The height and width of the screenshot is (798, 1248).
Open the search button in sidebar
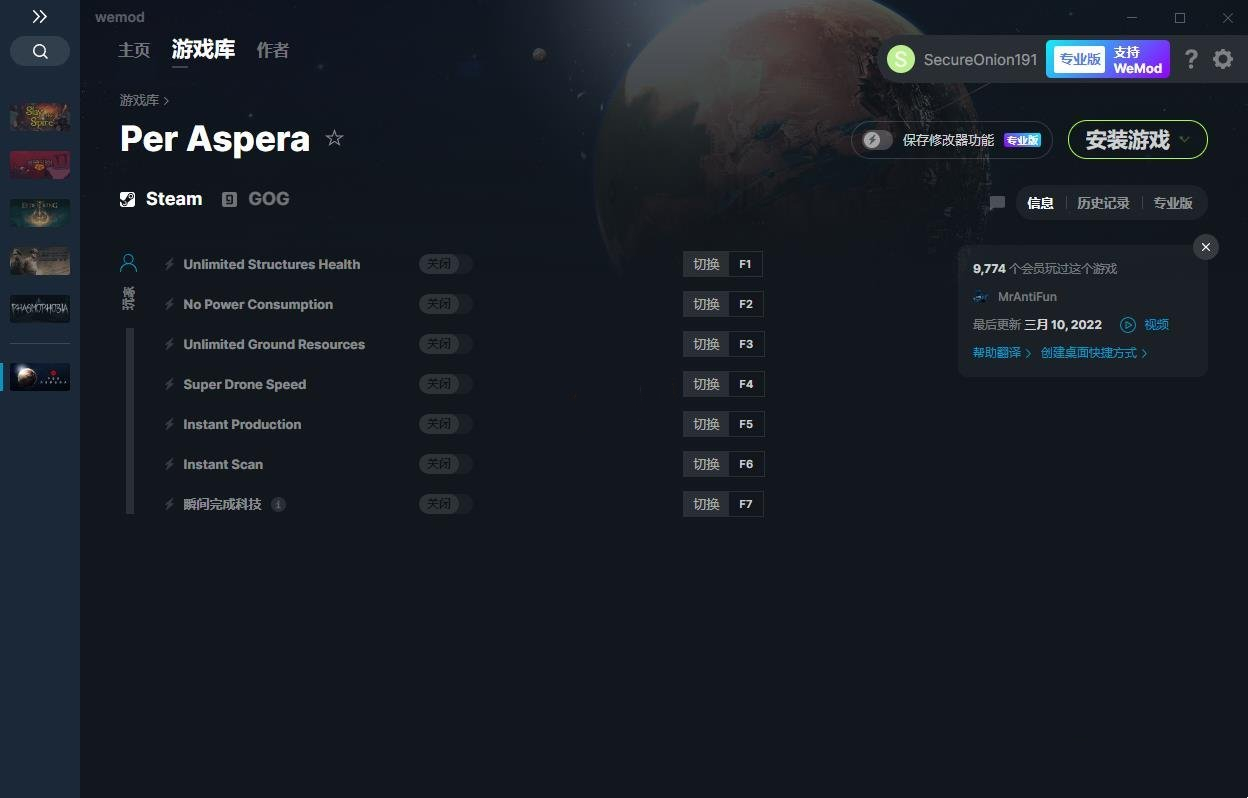[40, 51]
